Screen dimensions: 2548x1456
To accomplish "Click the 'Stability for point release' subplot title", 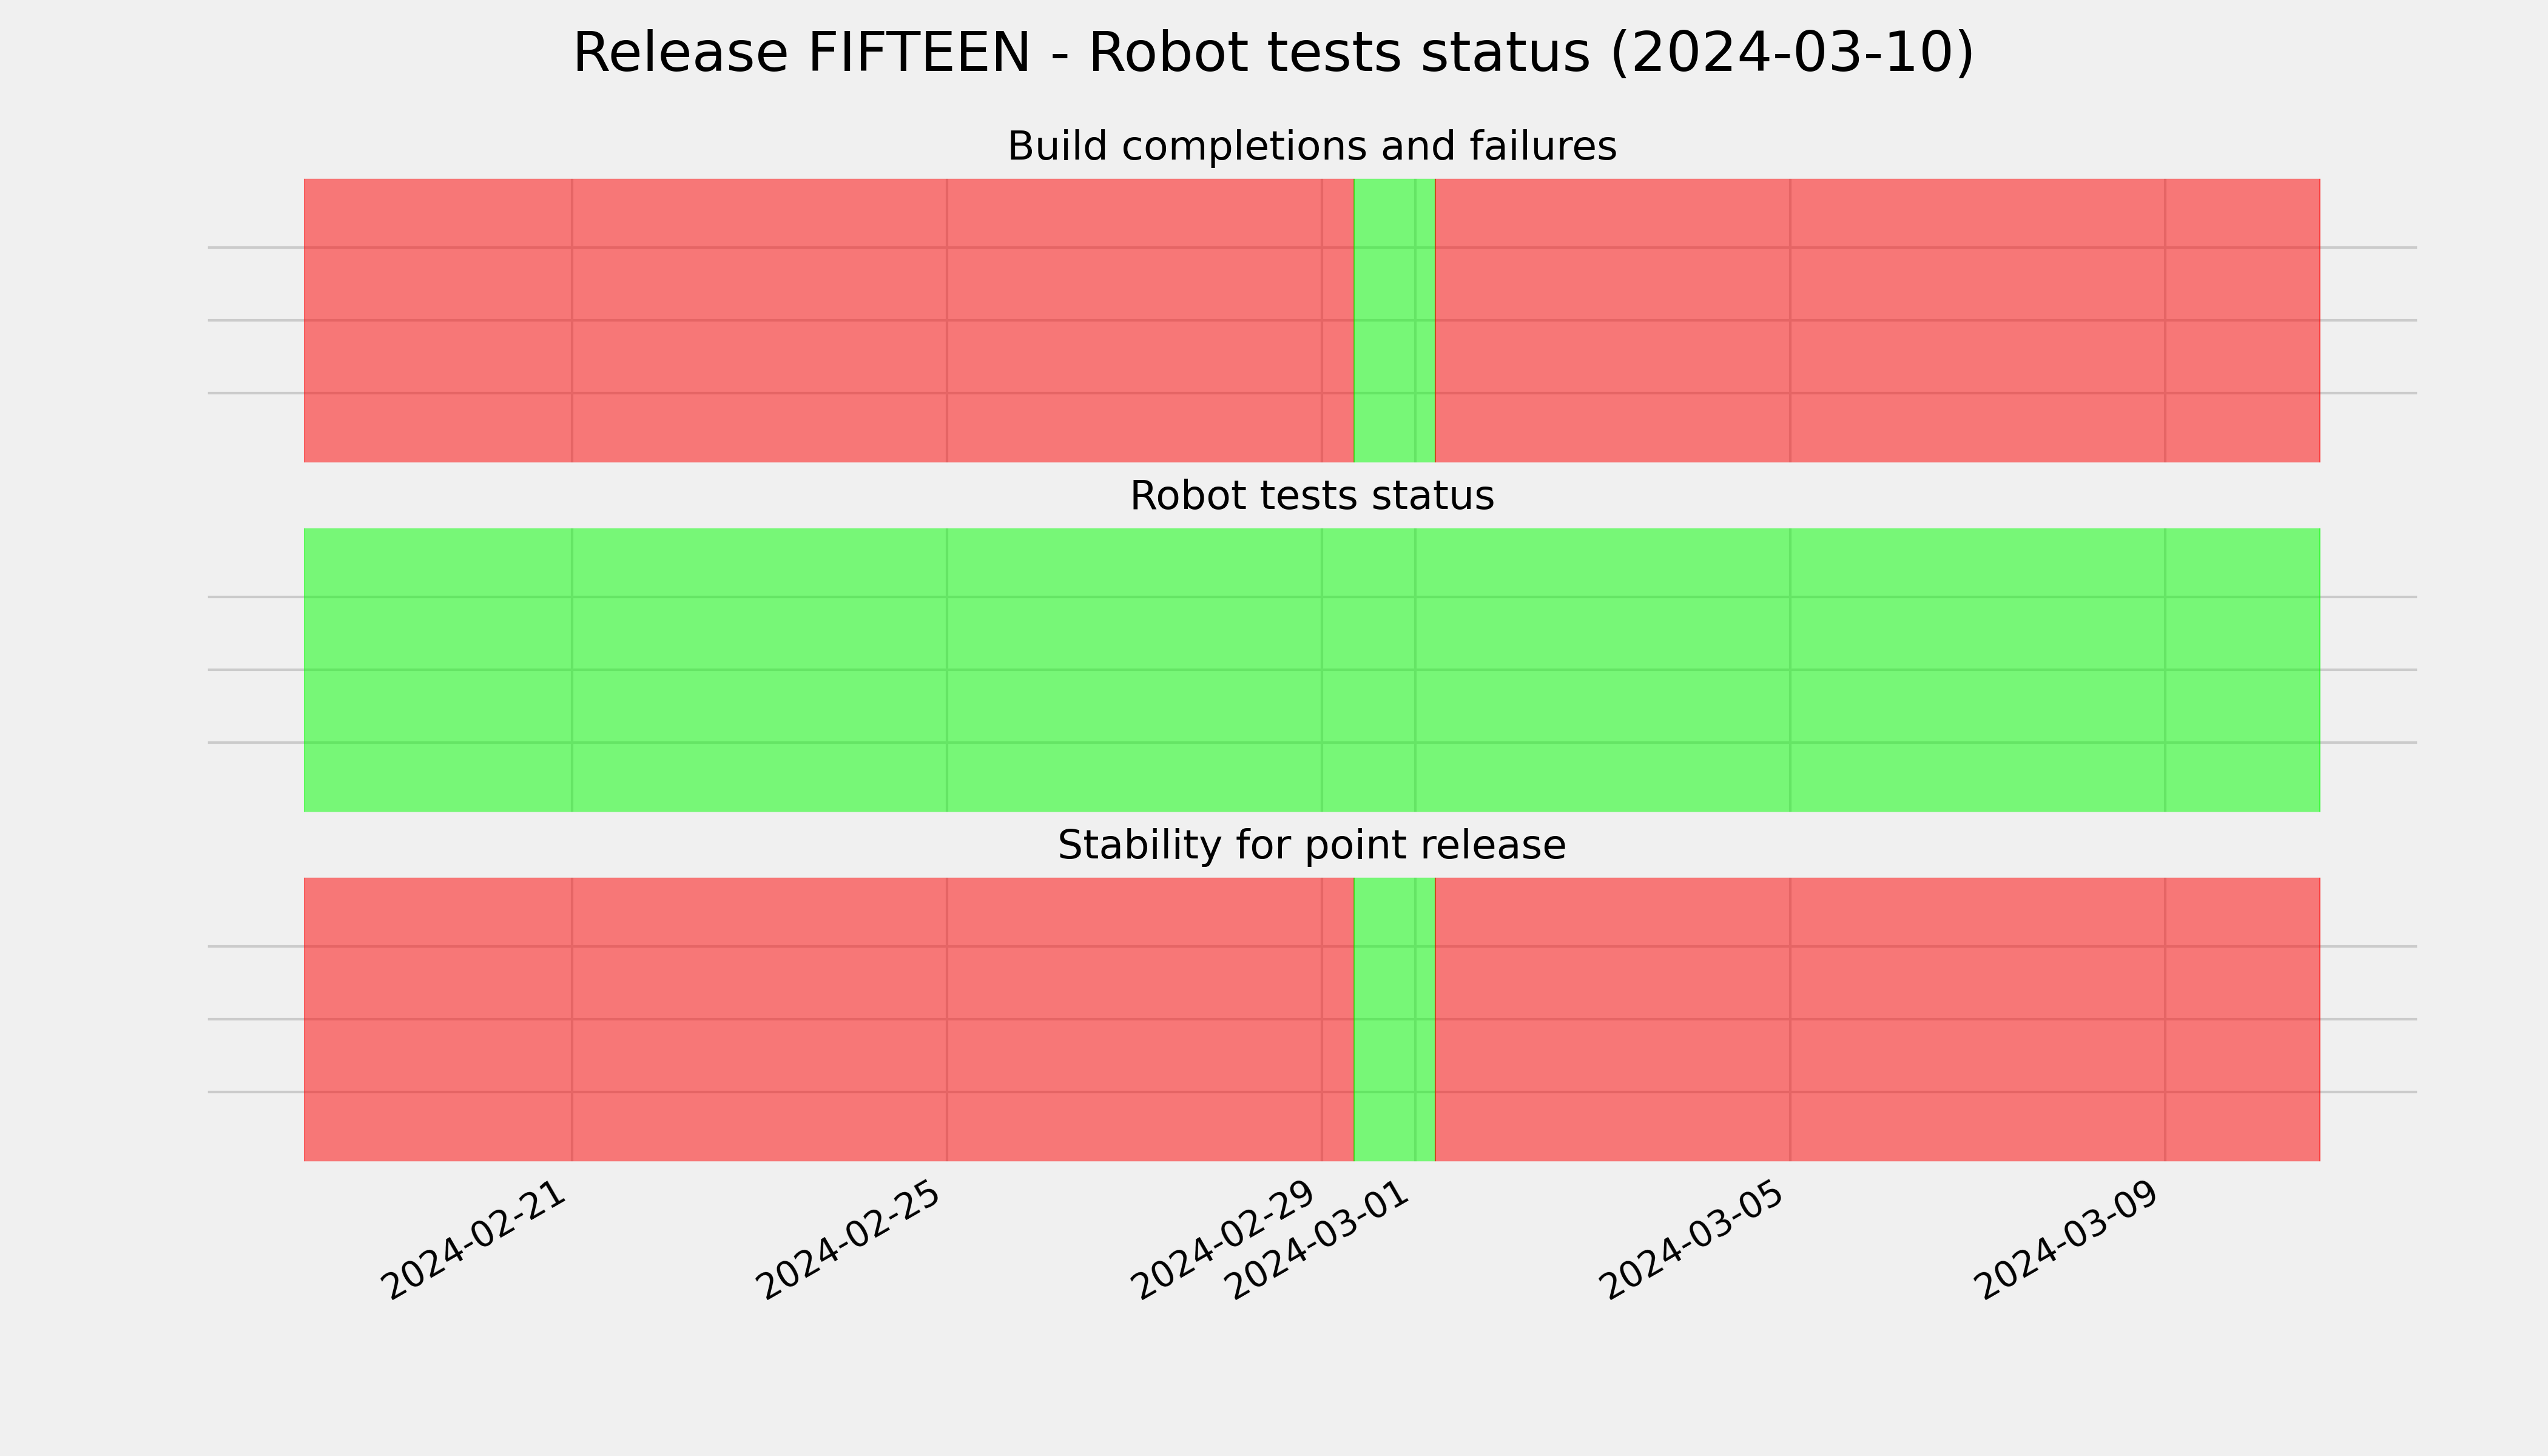I will (x=1312, y=846).
